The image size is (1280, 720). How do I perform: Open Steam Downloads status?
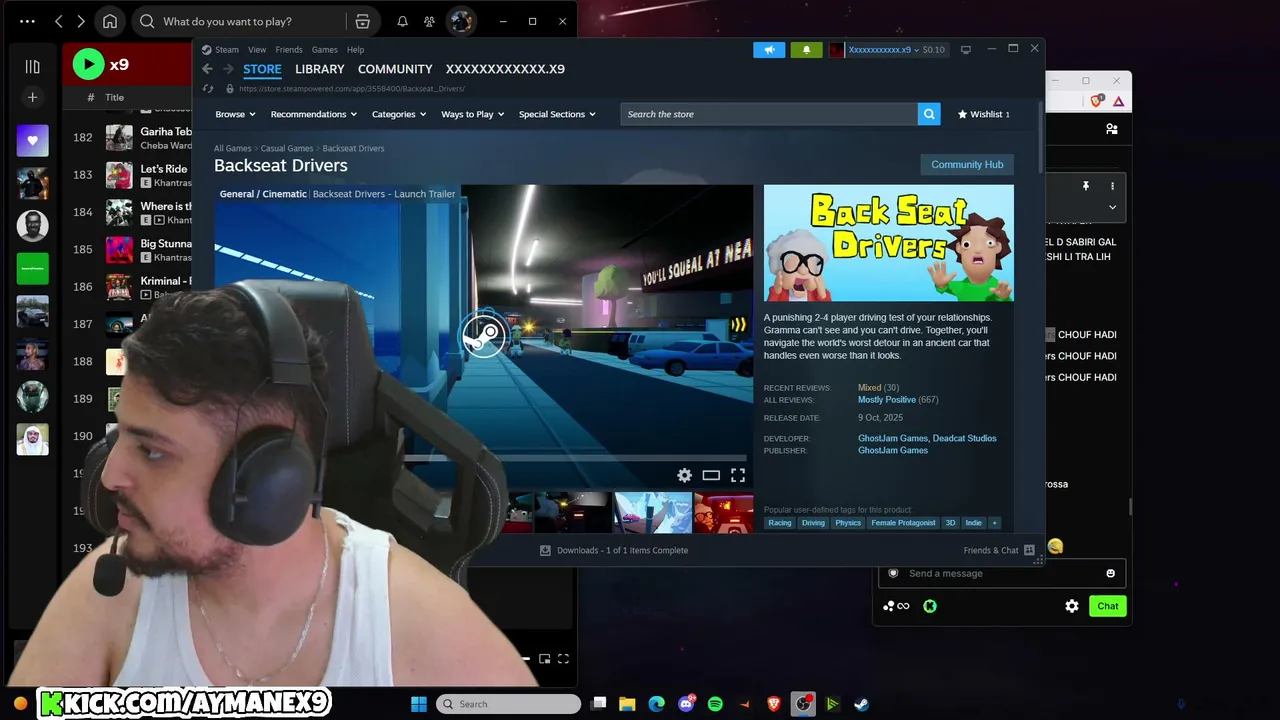(614, 550)
